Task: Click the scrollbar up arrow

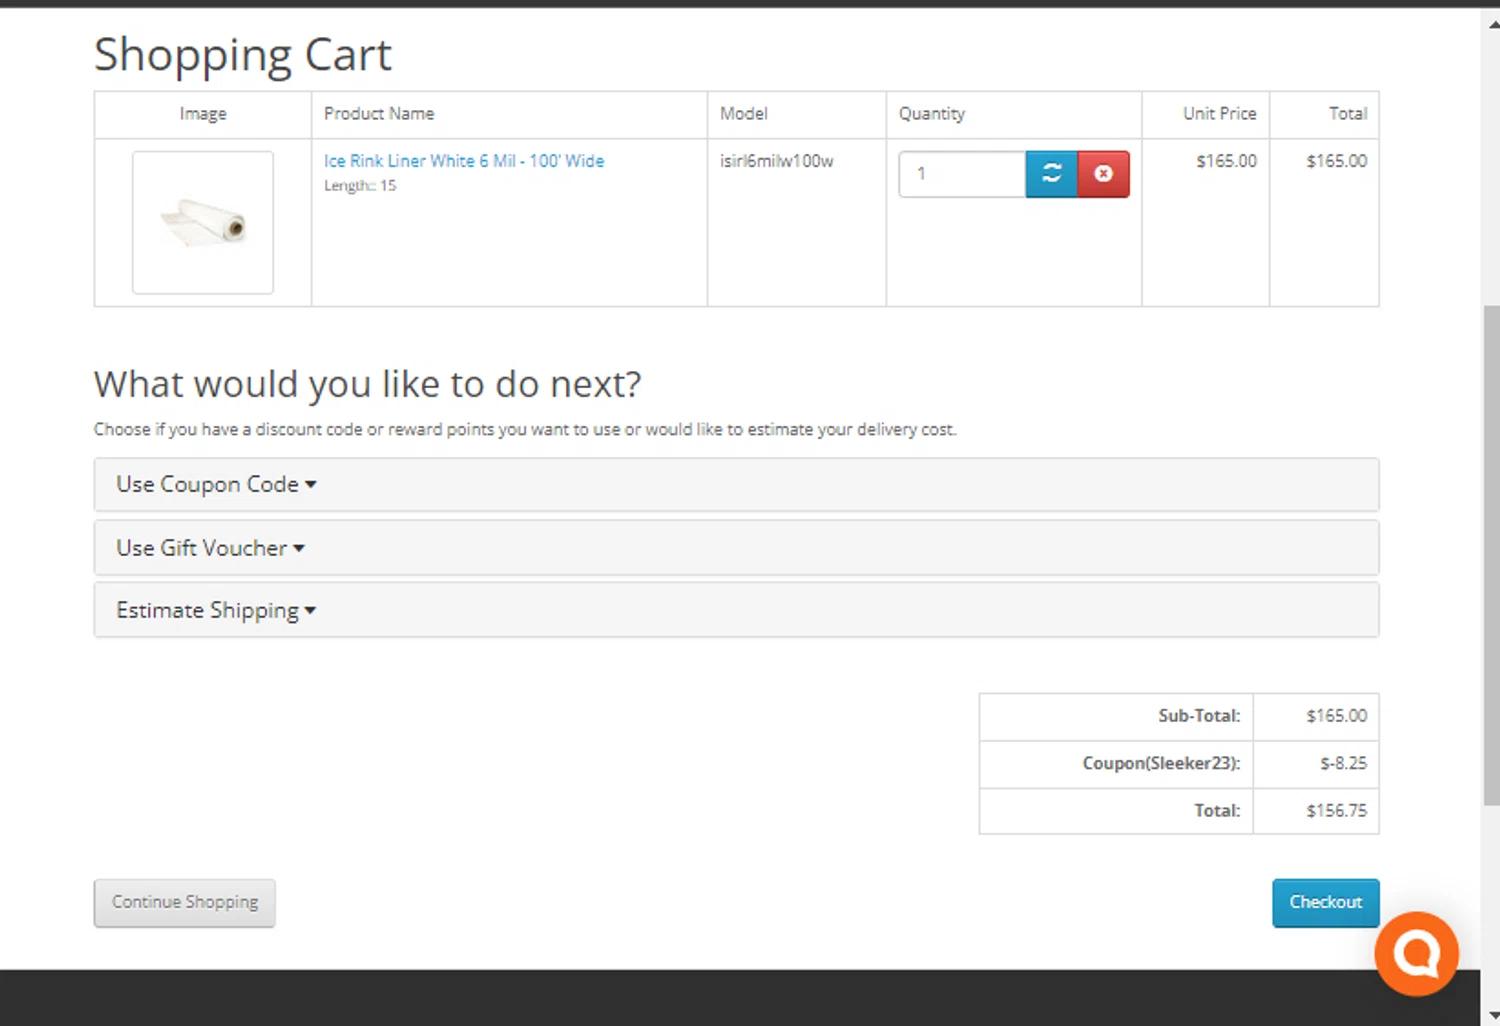Action: pyautogui.click(x=1492, y=25)
